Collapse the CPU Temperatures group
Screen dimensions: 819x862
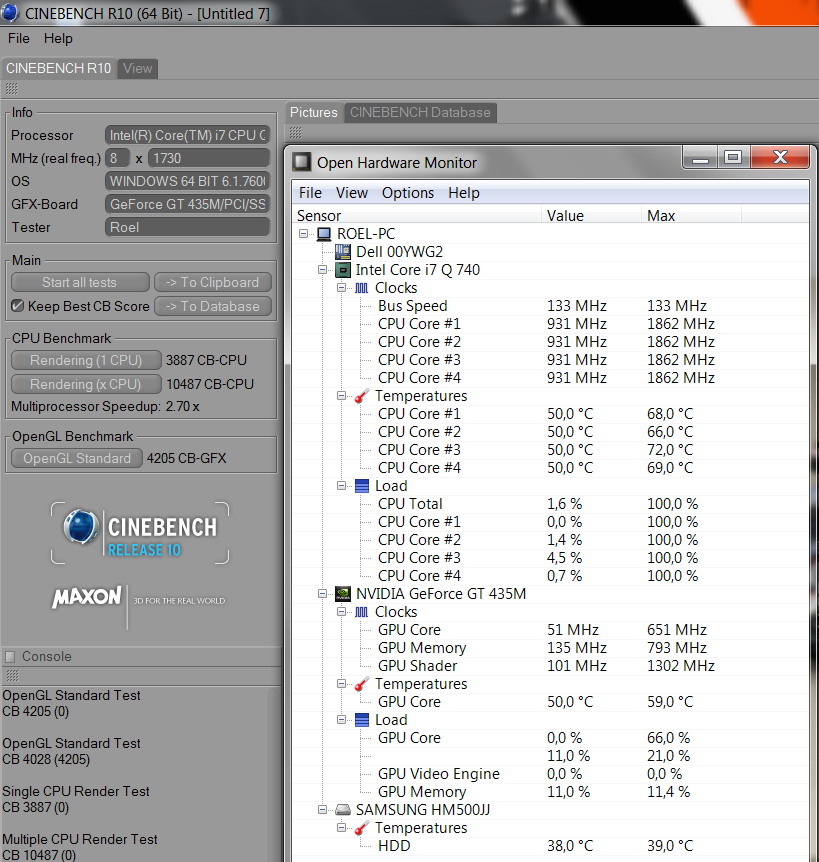point(341,395)
